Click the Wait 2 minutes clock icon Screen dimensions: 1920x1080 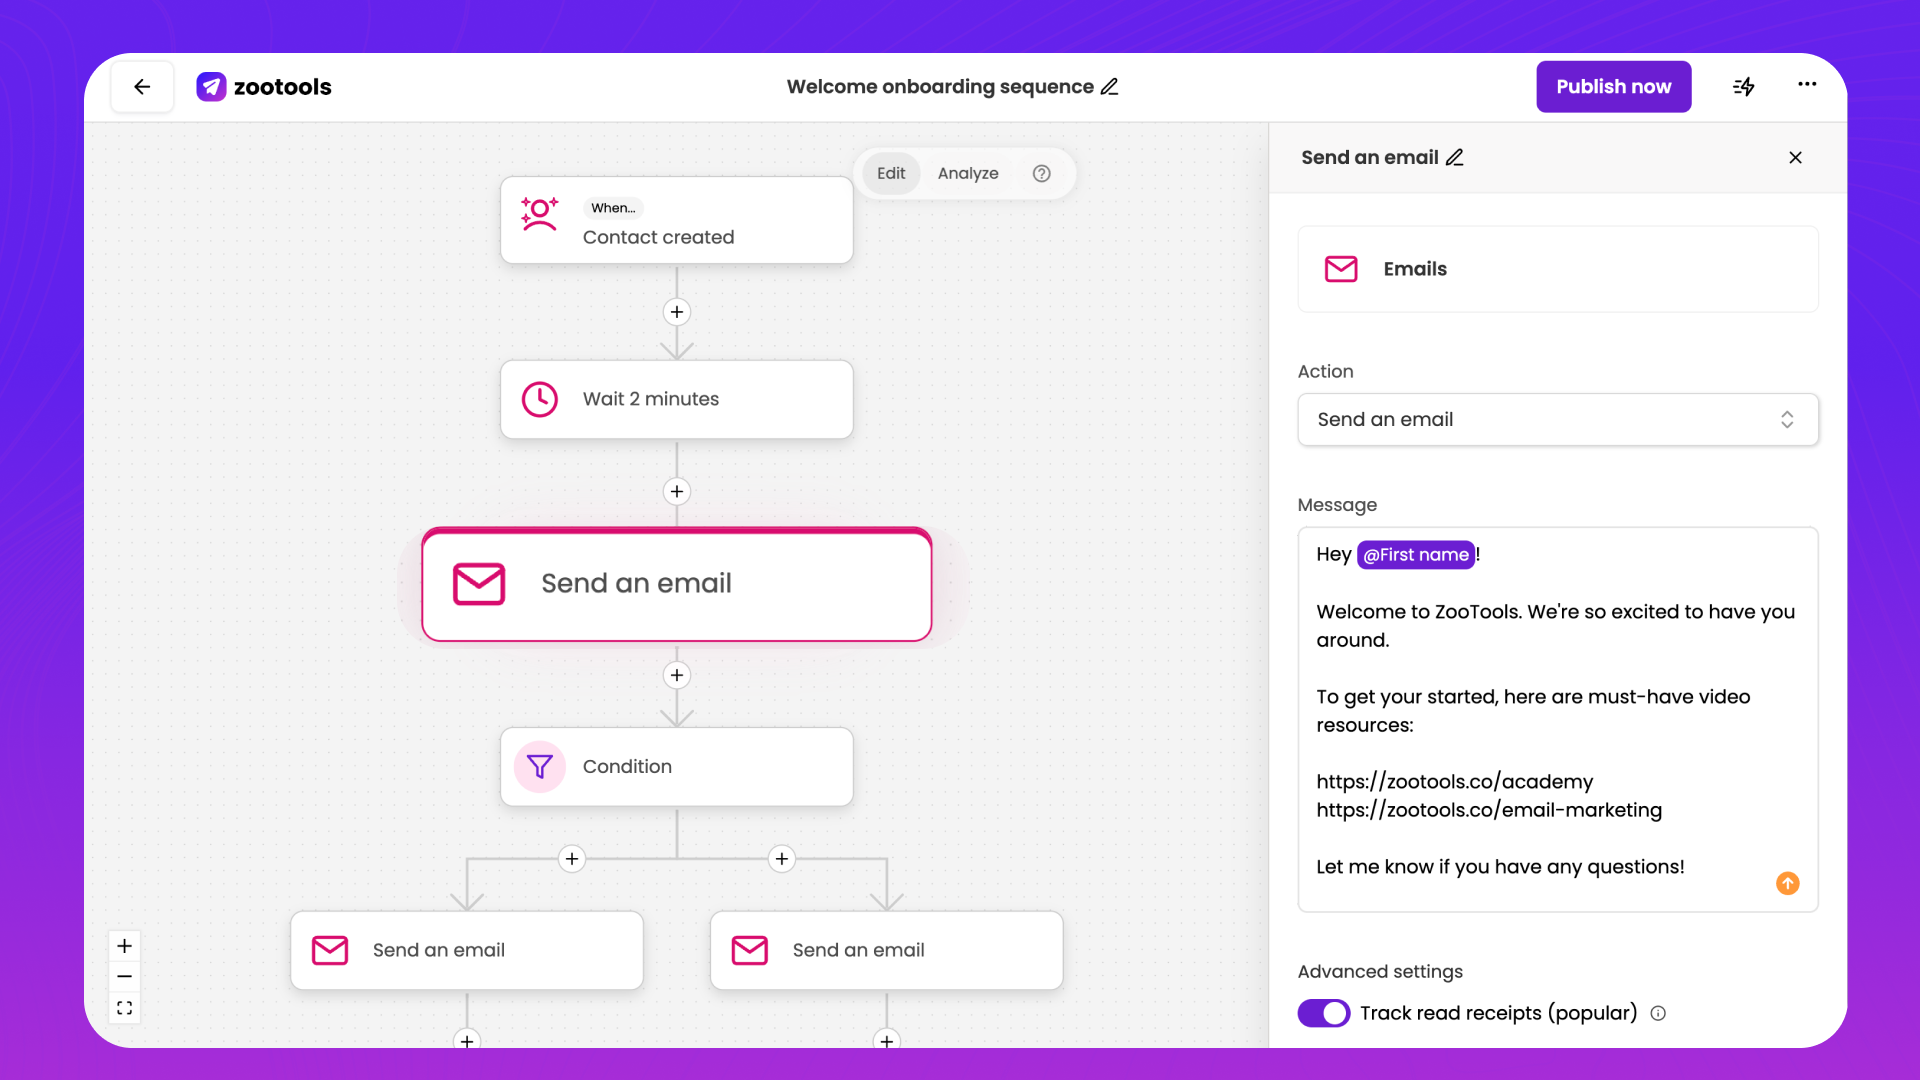(539, 398)
